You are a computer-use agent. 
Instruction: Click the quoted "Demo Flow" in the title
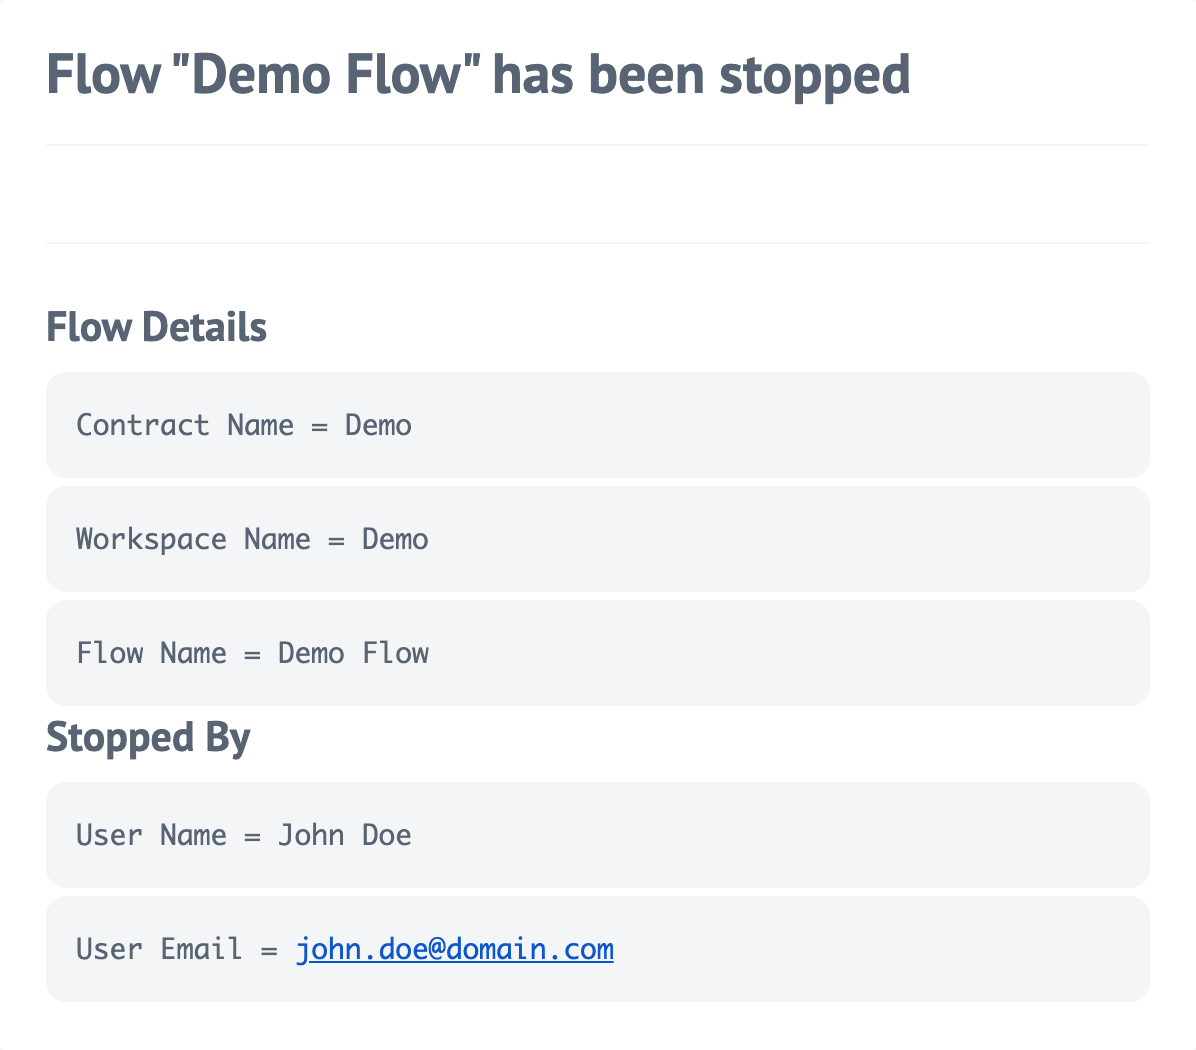pos(328,74)
